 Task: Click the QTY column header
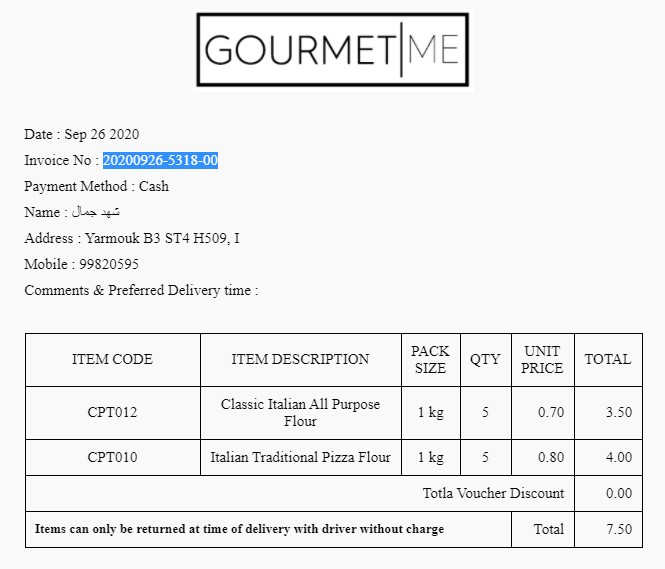tap(485, 359)
